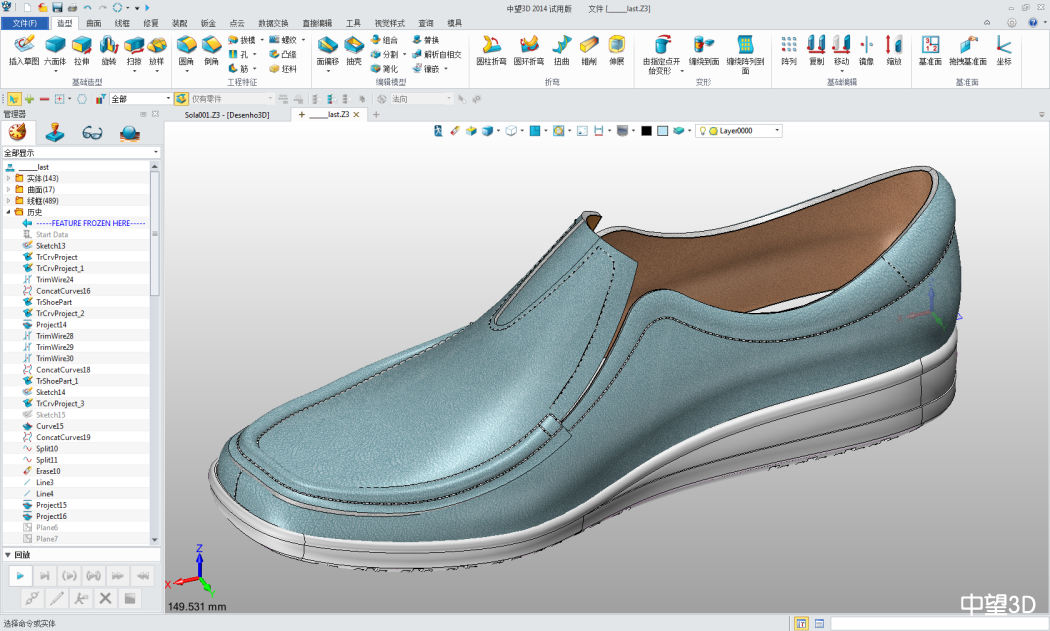
Task: Choose the 抽壳 shell tool
Action: click(354, 45)
